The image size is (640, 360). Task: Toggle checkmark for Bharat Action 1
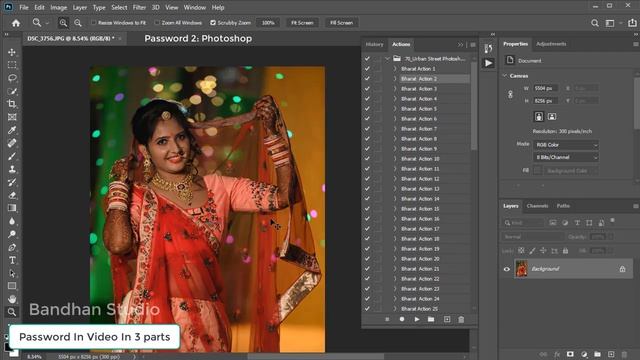click(367, 69)
